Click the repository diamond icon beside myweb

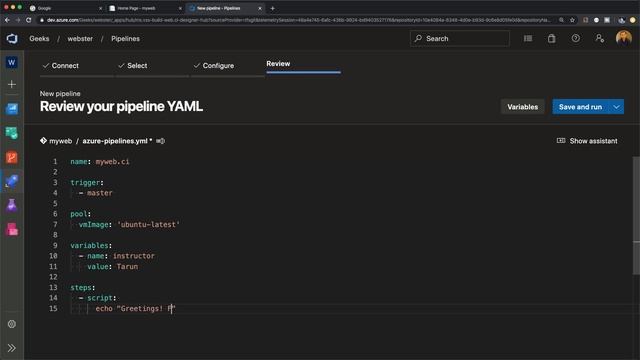(43, 141)
